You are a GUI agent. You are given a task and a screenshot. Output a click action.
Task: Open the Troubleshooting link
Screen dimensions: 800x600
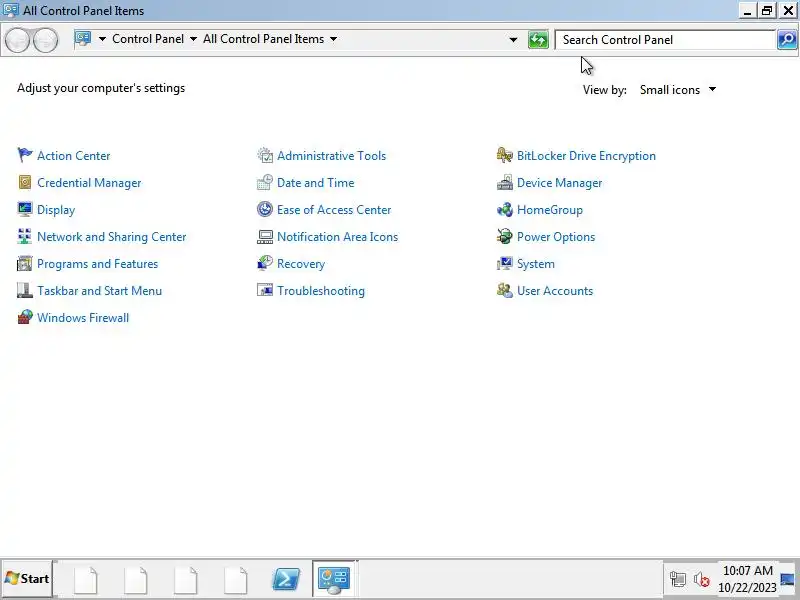pyautogui.click(x=321, y=291)
